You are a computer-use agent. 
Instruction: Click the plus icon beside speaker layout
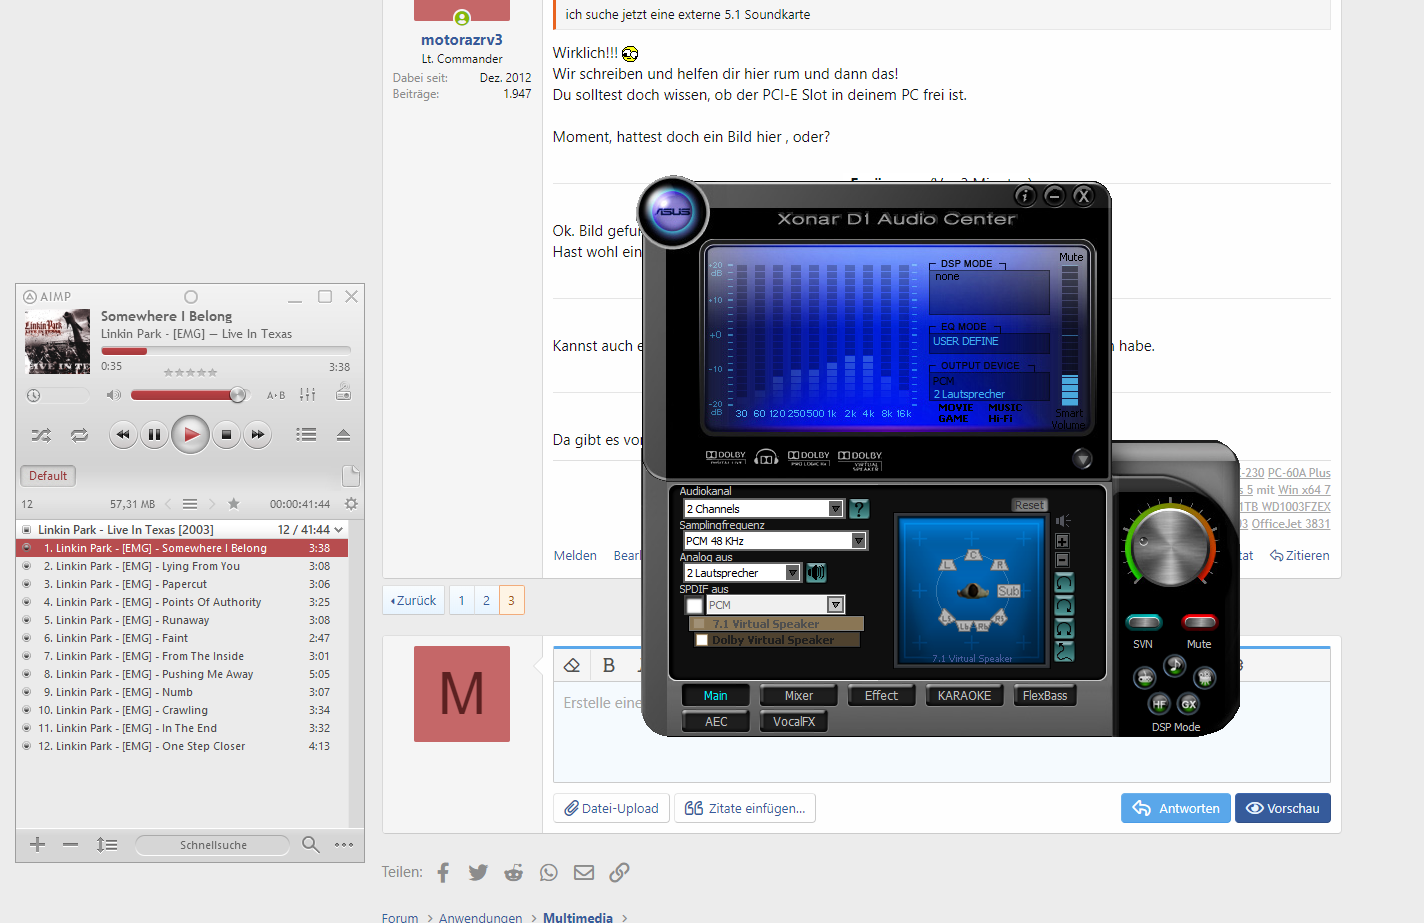tap(1063, 541)
